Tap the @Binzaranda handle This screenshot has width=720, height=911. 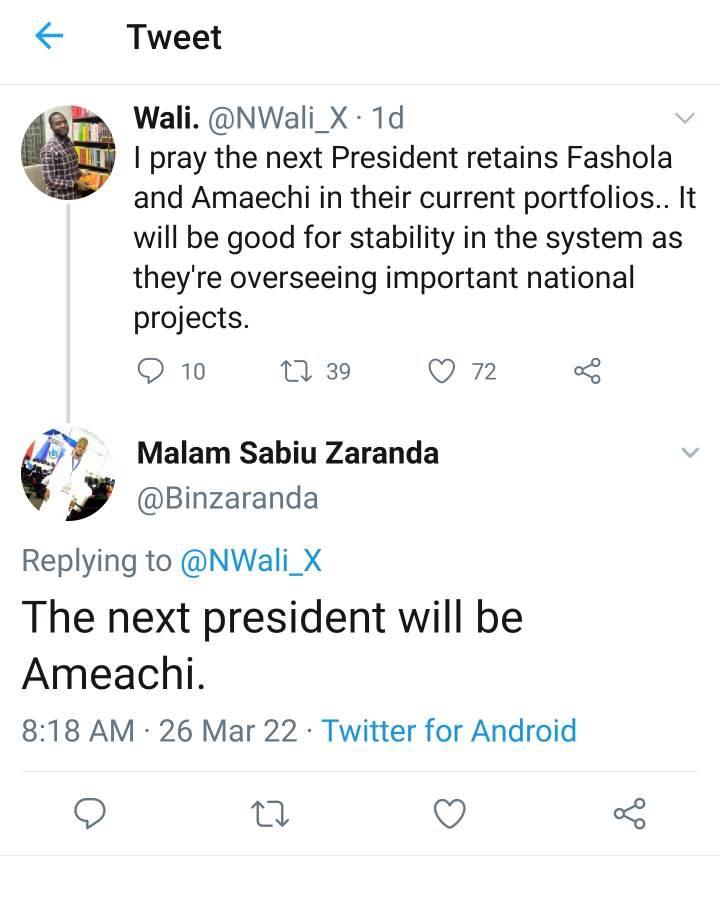tap(227, 497)
